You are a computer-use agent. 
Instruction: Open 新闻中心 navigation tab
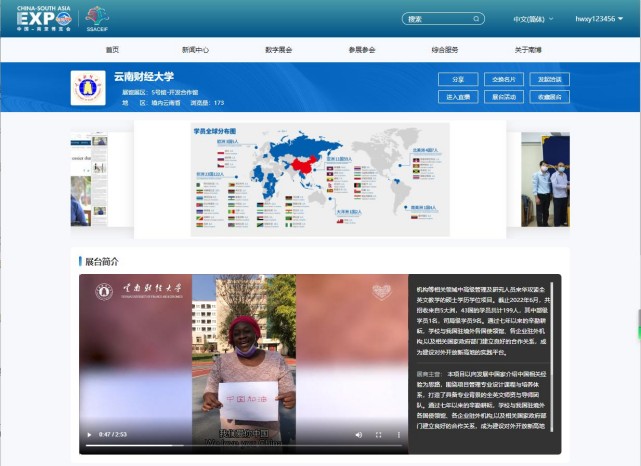[195, 49]
